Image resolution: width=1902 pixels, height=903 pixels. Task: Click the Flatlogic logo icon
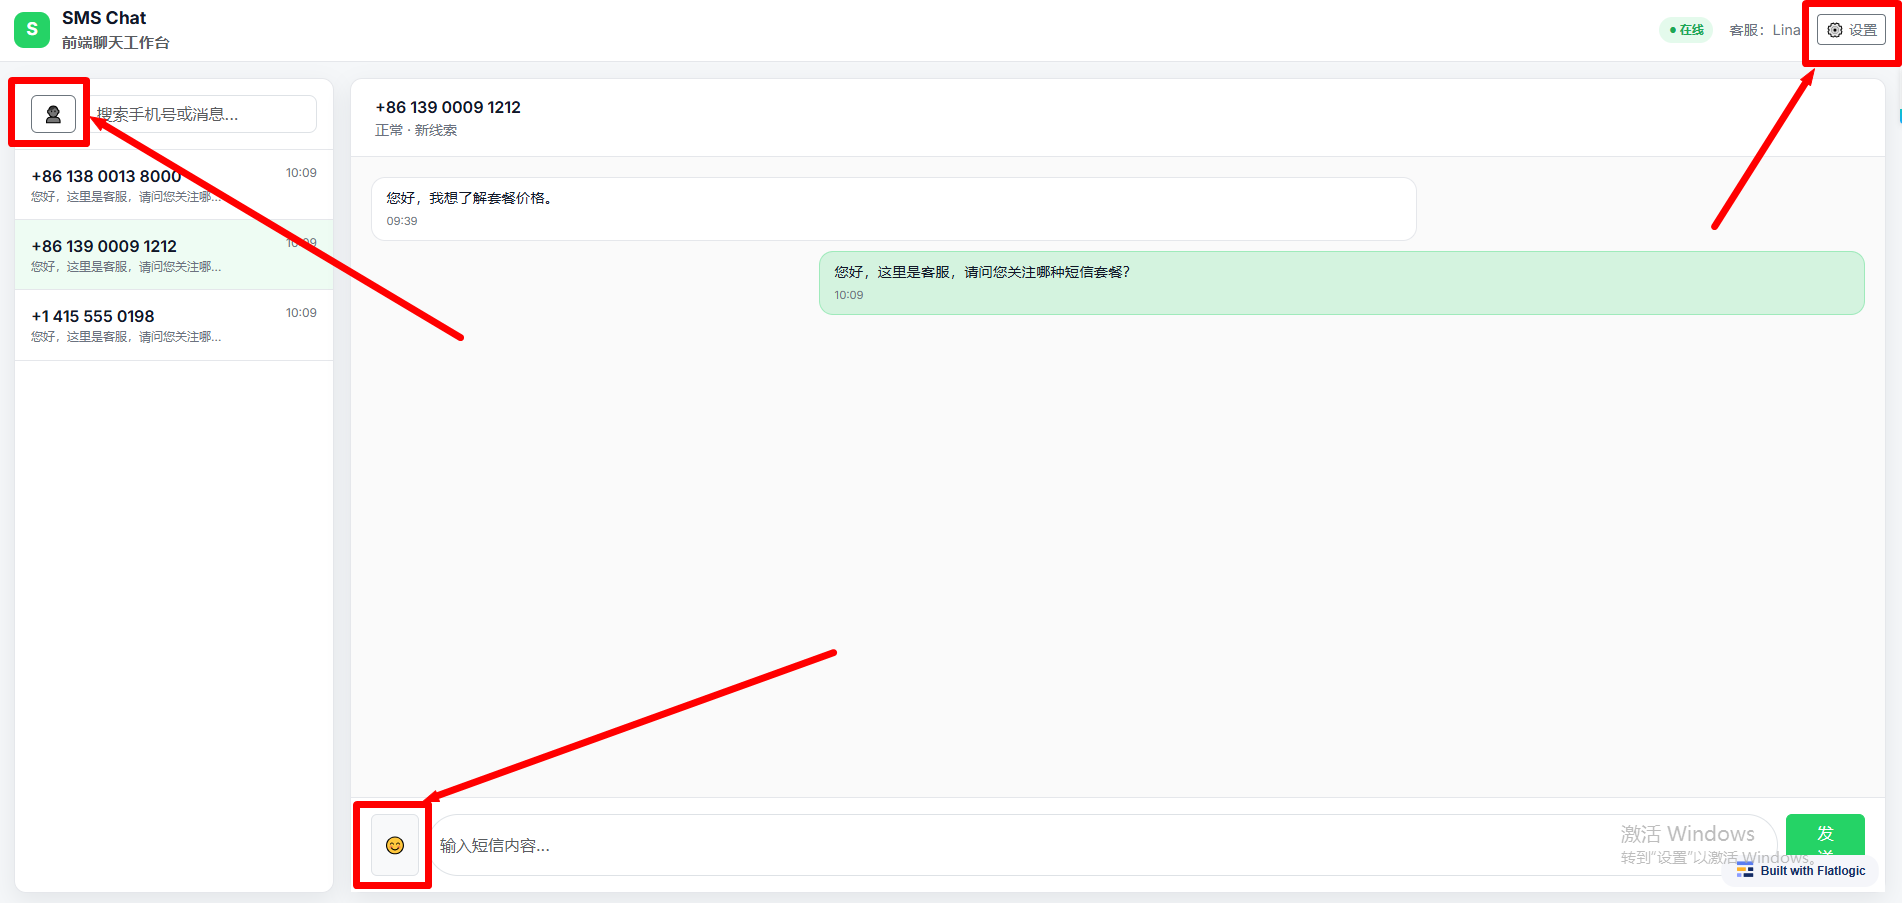click(x=1745, y=871)
